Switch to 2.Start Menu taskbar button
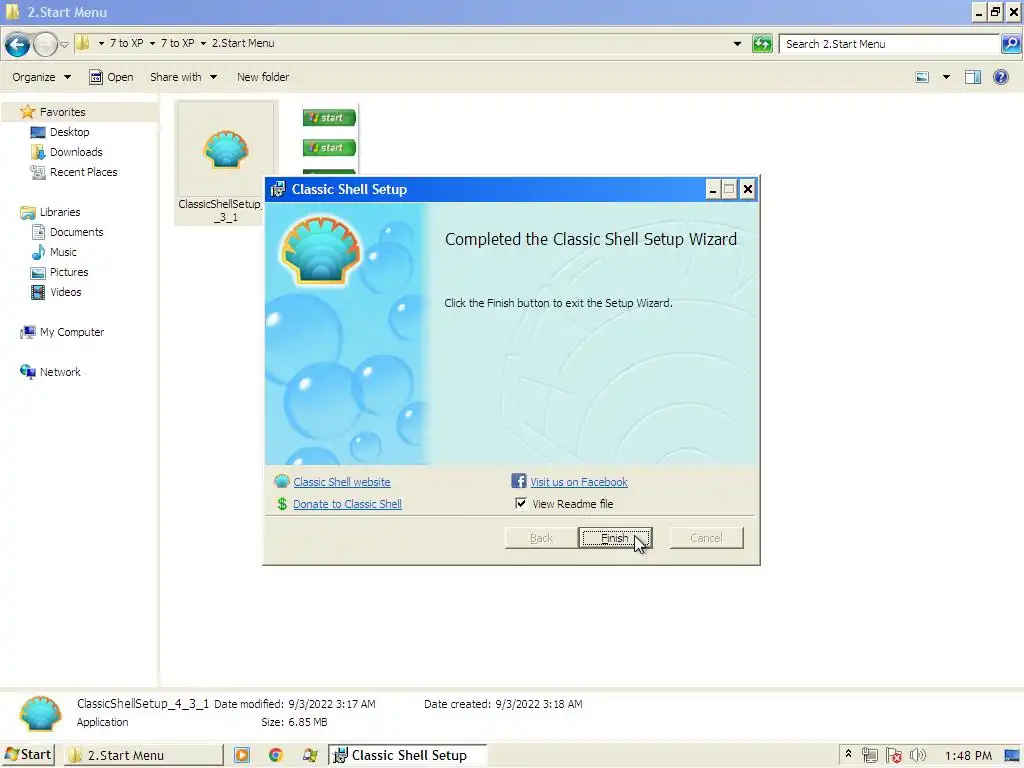 point(144,756)
